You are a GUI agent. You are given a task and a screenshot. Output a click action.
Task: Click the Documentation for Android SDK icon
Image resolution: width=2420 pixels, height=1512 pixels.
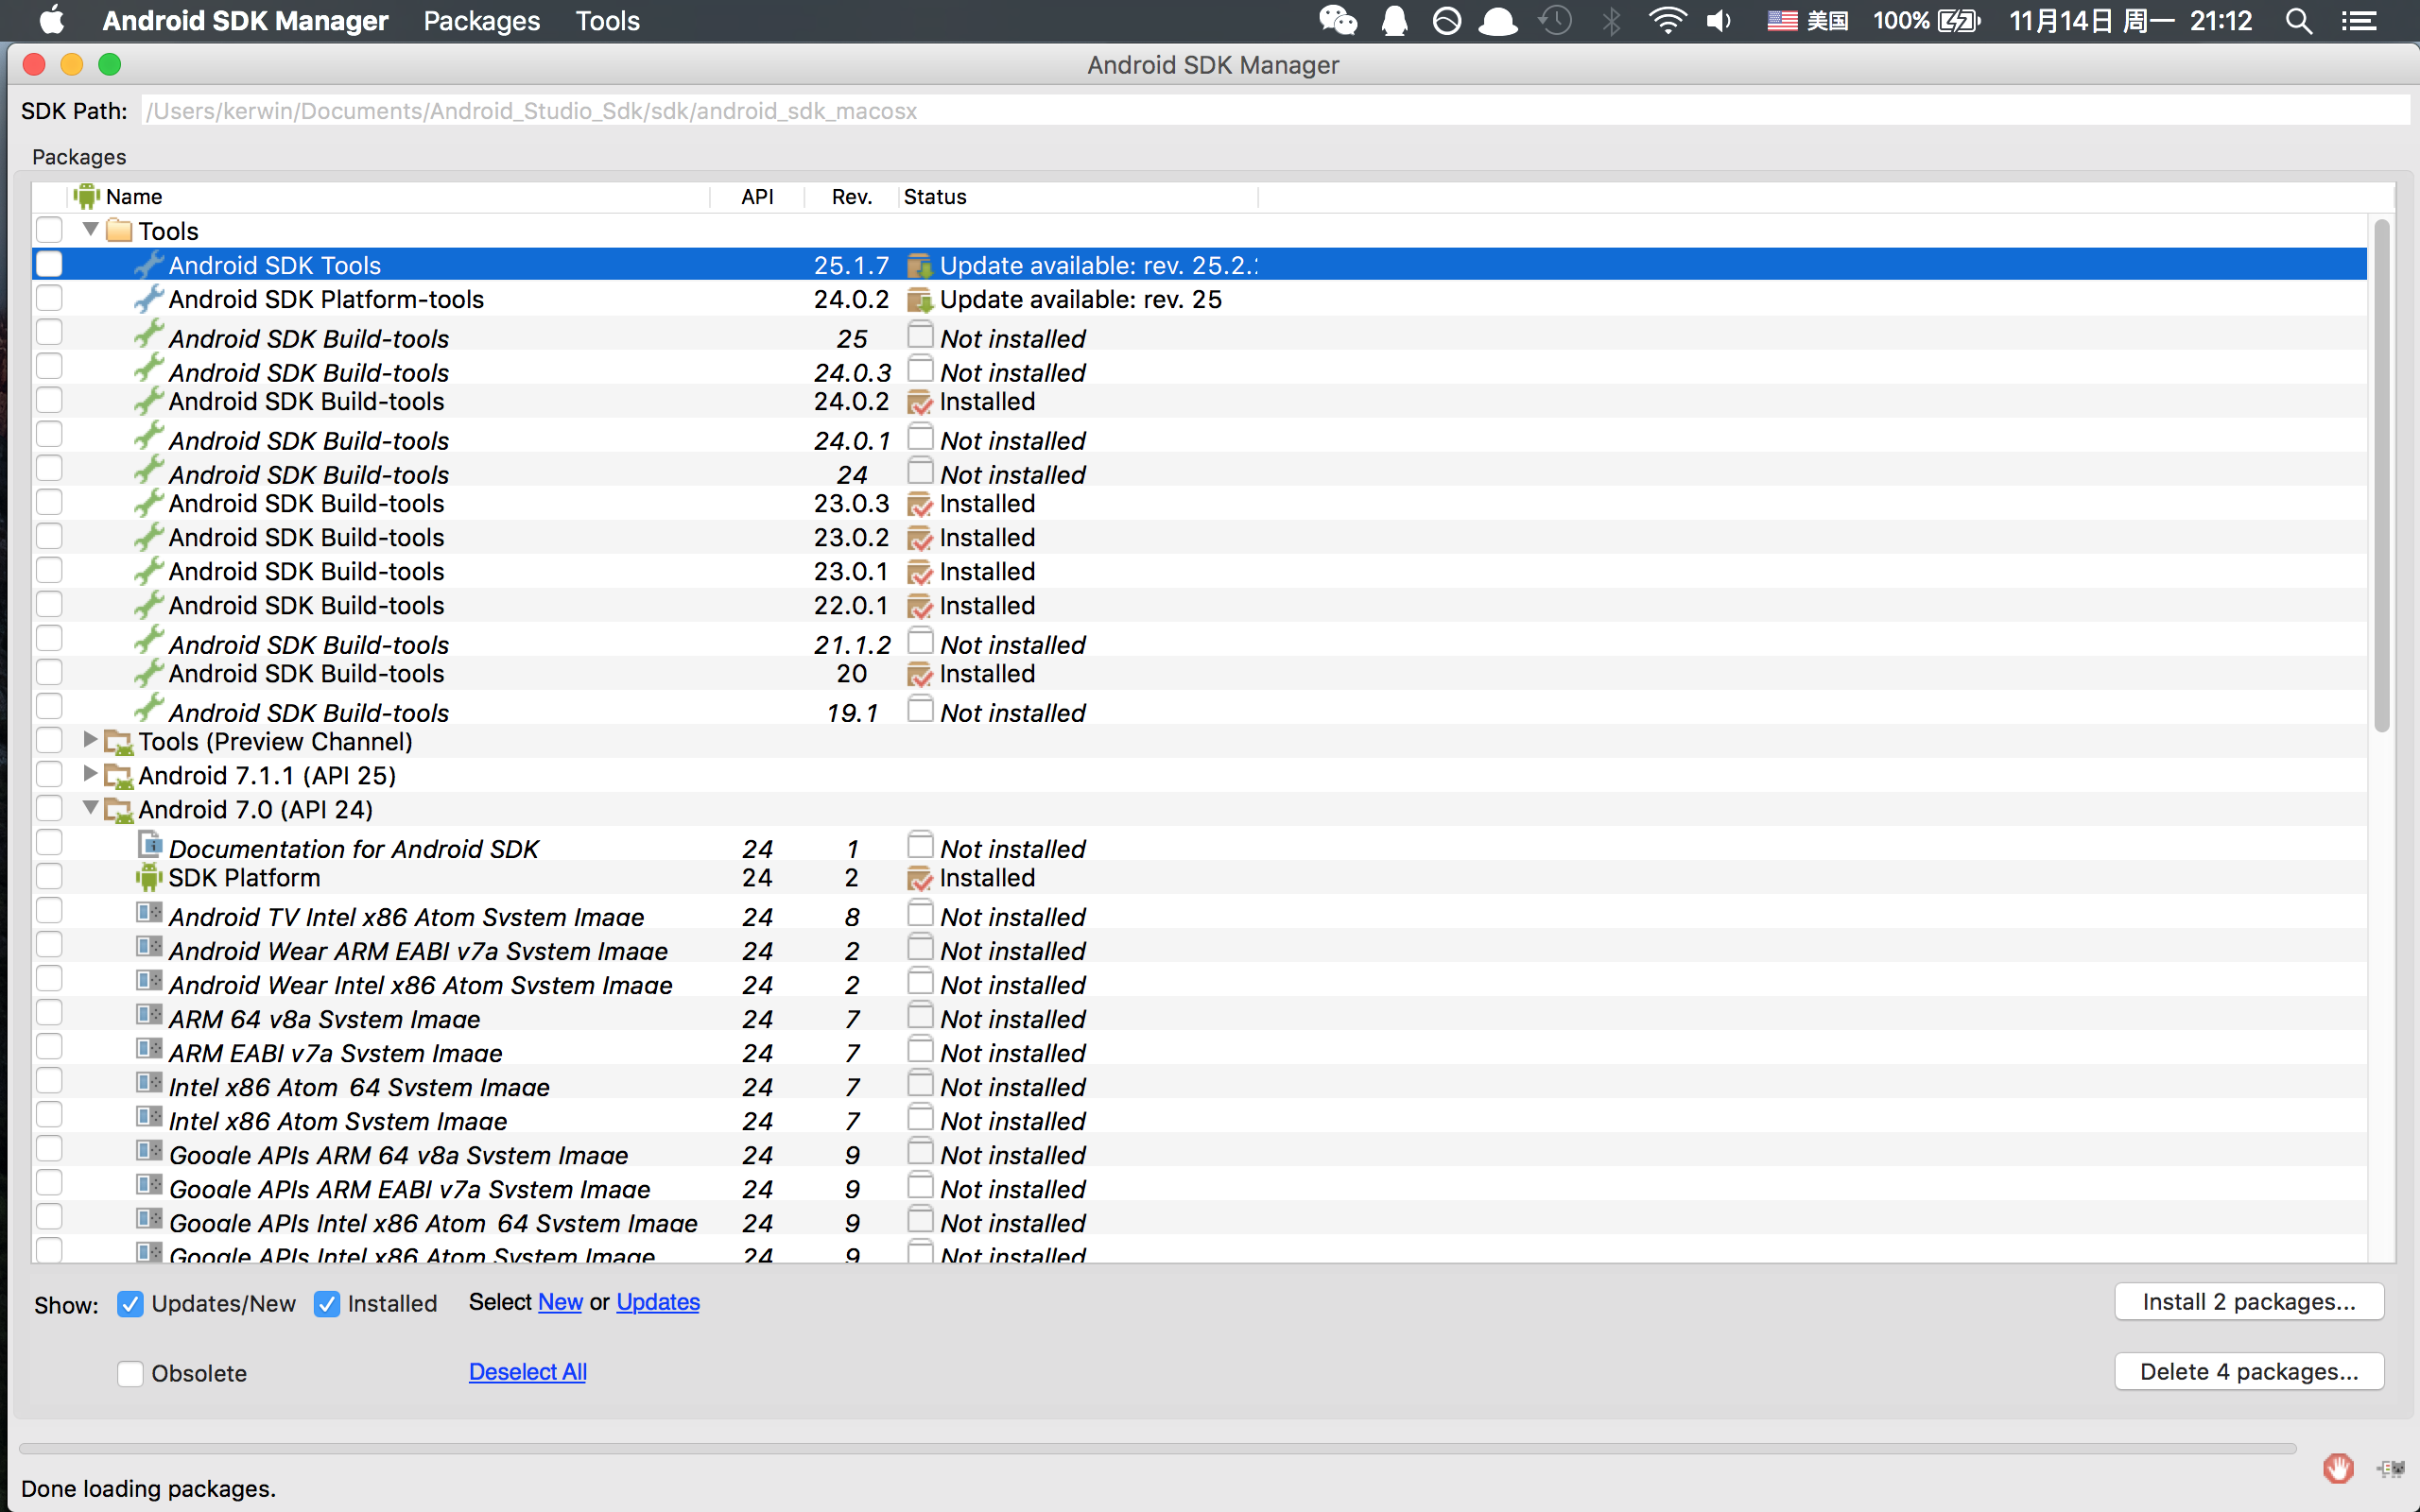pyautogui.click(x=149, y=844)
